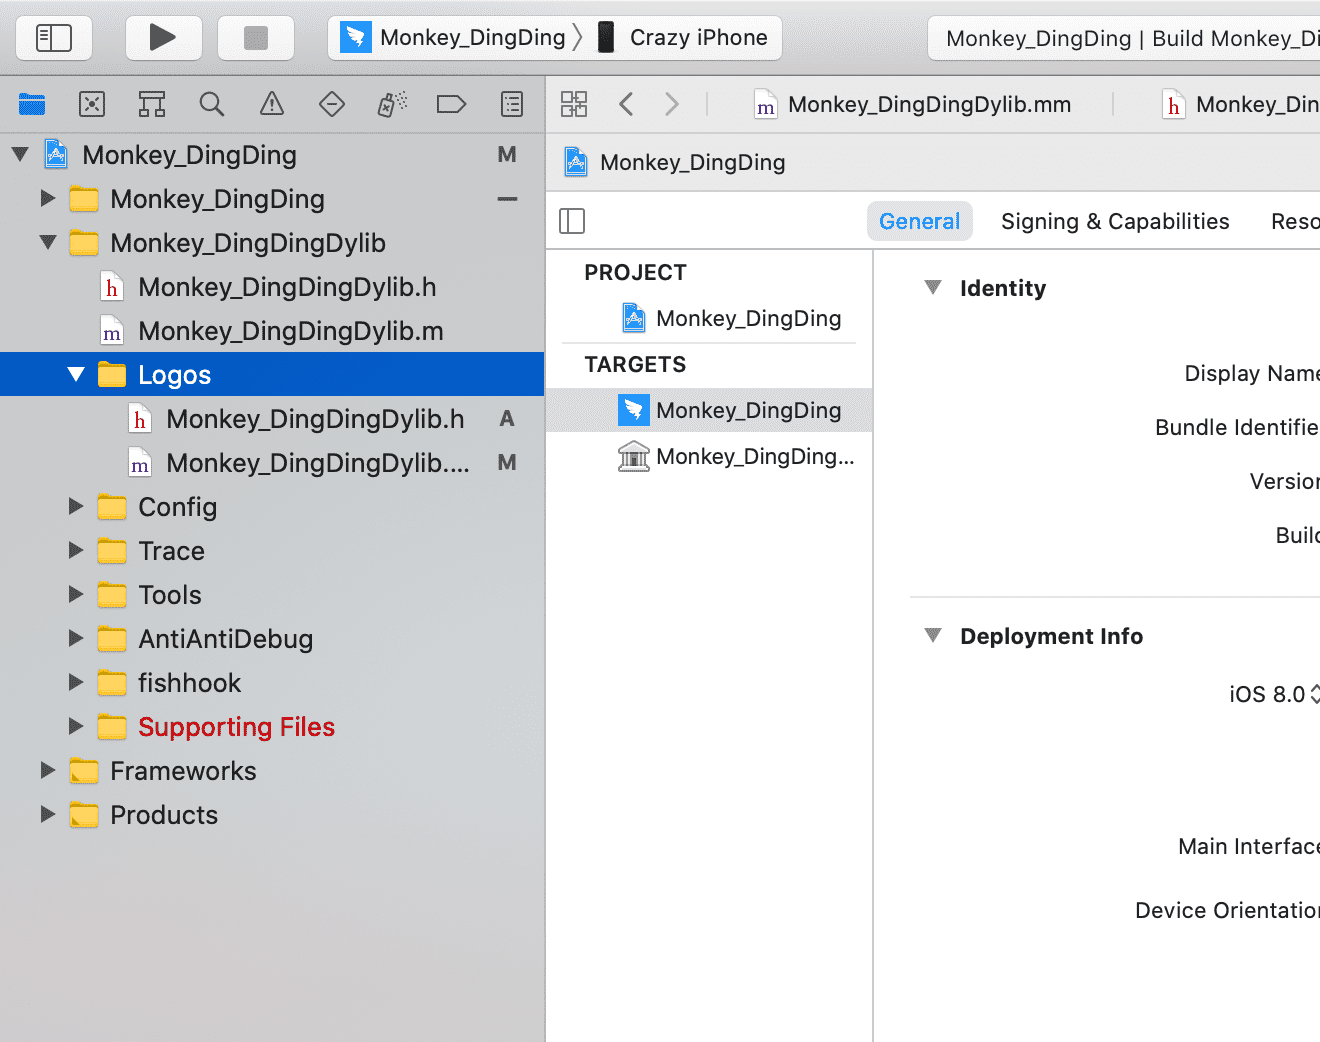Screen dimensions: 1320x1042
Task: Select Crazy iPhone run destination
Action: [683, 38]
